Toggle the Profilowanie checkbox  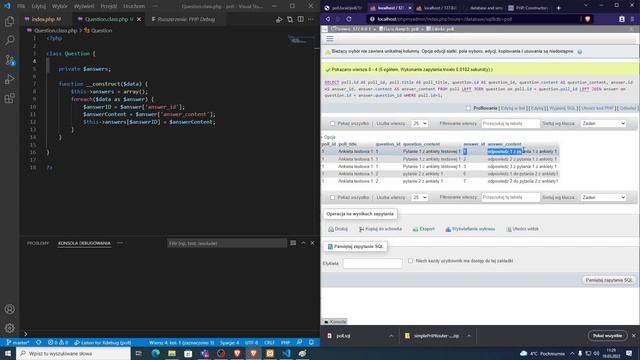[x=468, y=108]
